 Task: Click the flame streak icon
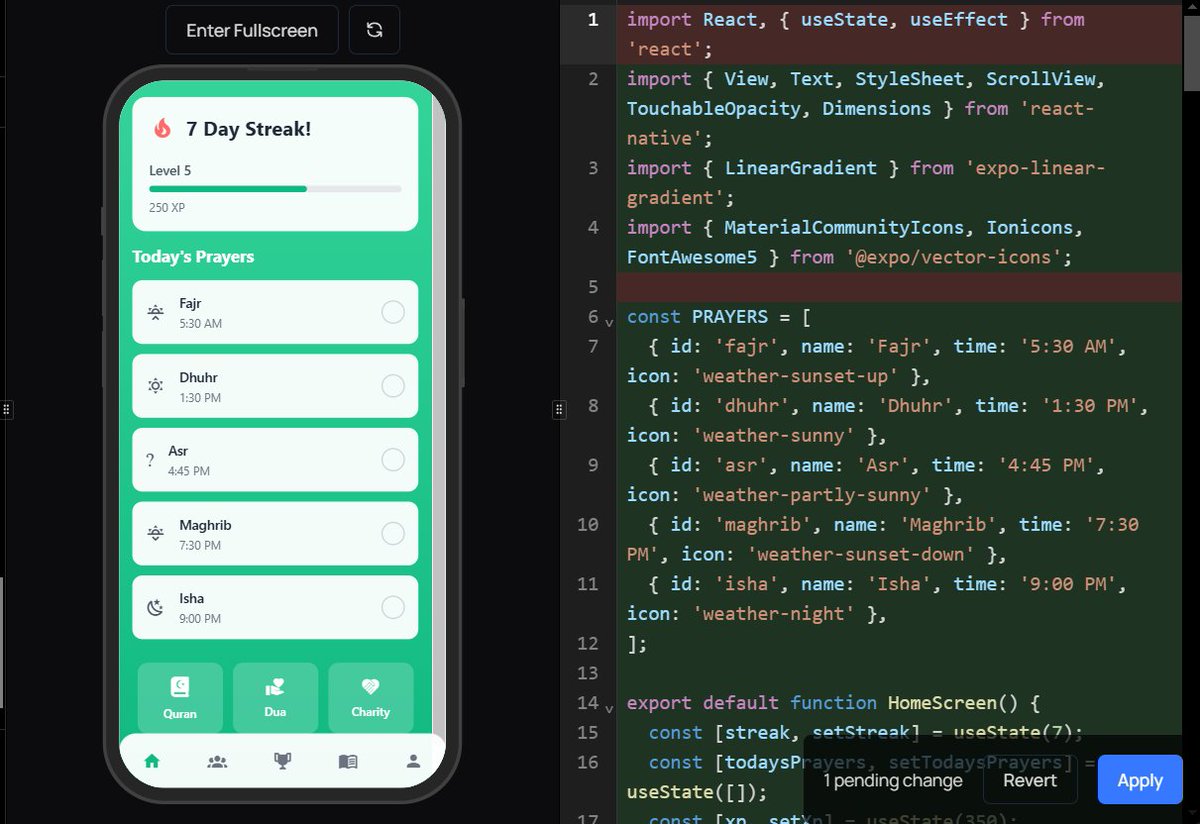[162, 129]
